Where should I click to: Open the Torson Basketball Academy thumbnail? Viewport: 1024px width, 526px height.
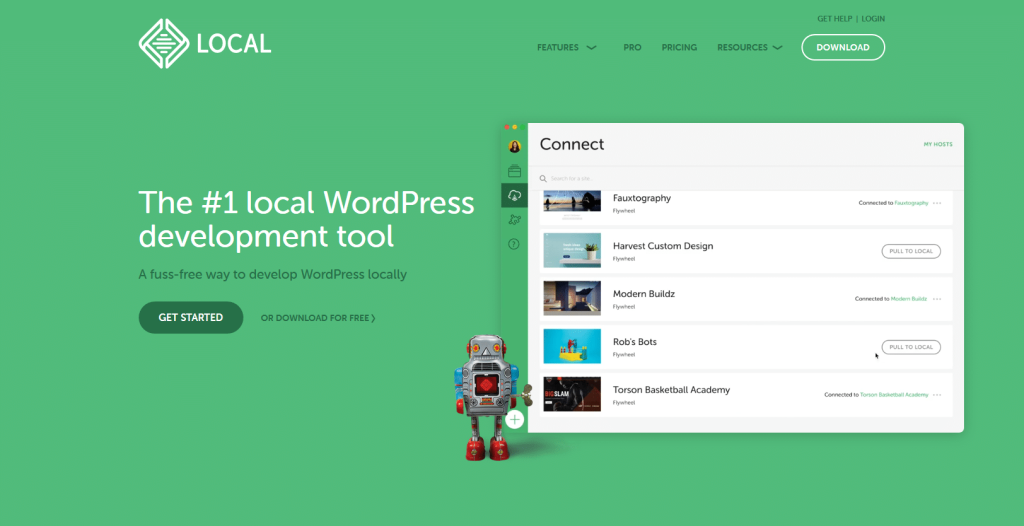pyautogui.click(x=572, y=394)
